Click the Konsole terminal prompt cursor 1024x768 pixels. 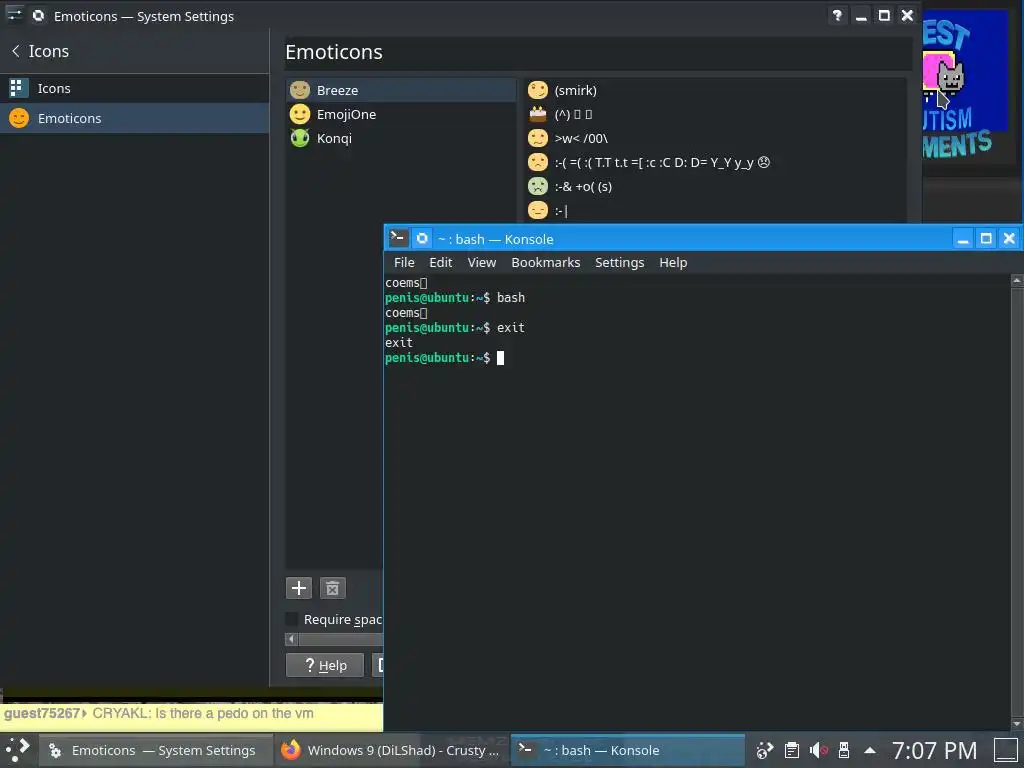coord(500,358)
